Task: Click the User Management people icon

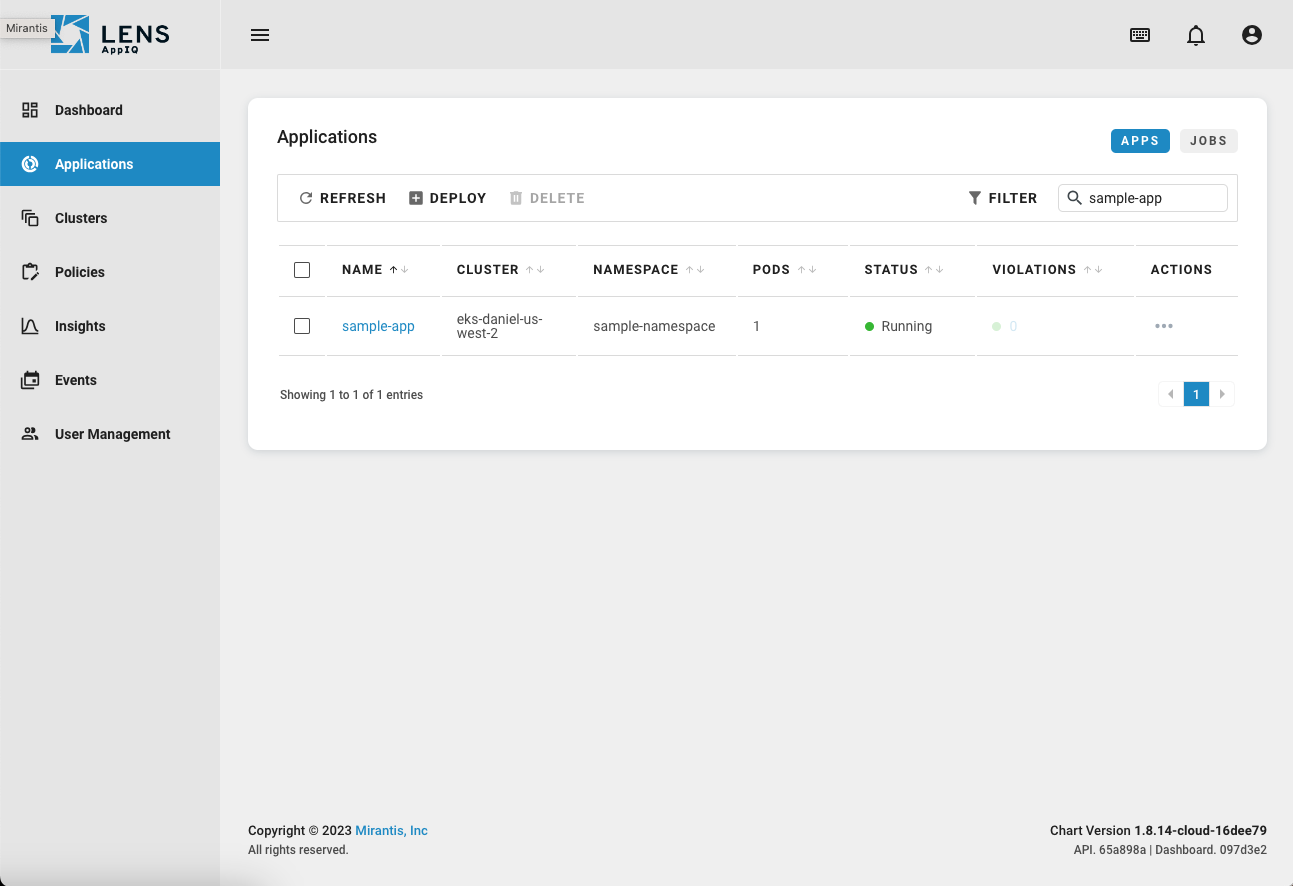Action: point(30,434)
